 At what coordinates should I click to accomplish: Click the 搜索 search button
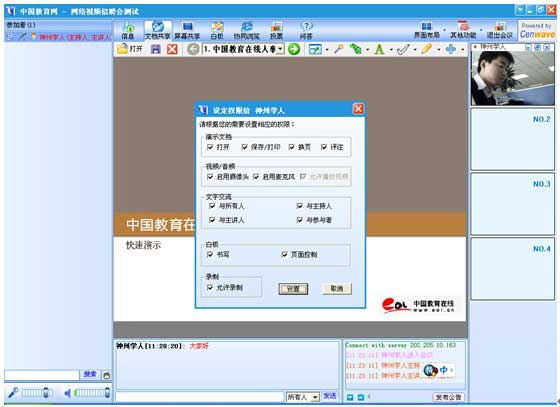(90, 374)
